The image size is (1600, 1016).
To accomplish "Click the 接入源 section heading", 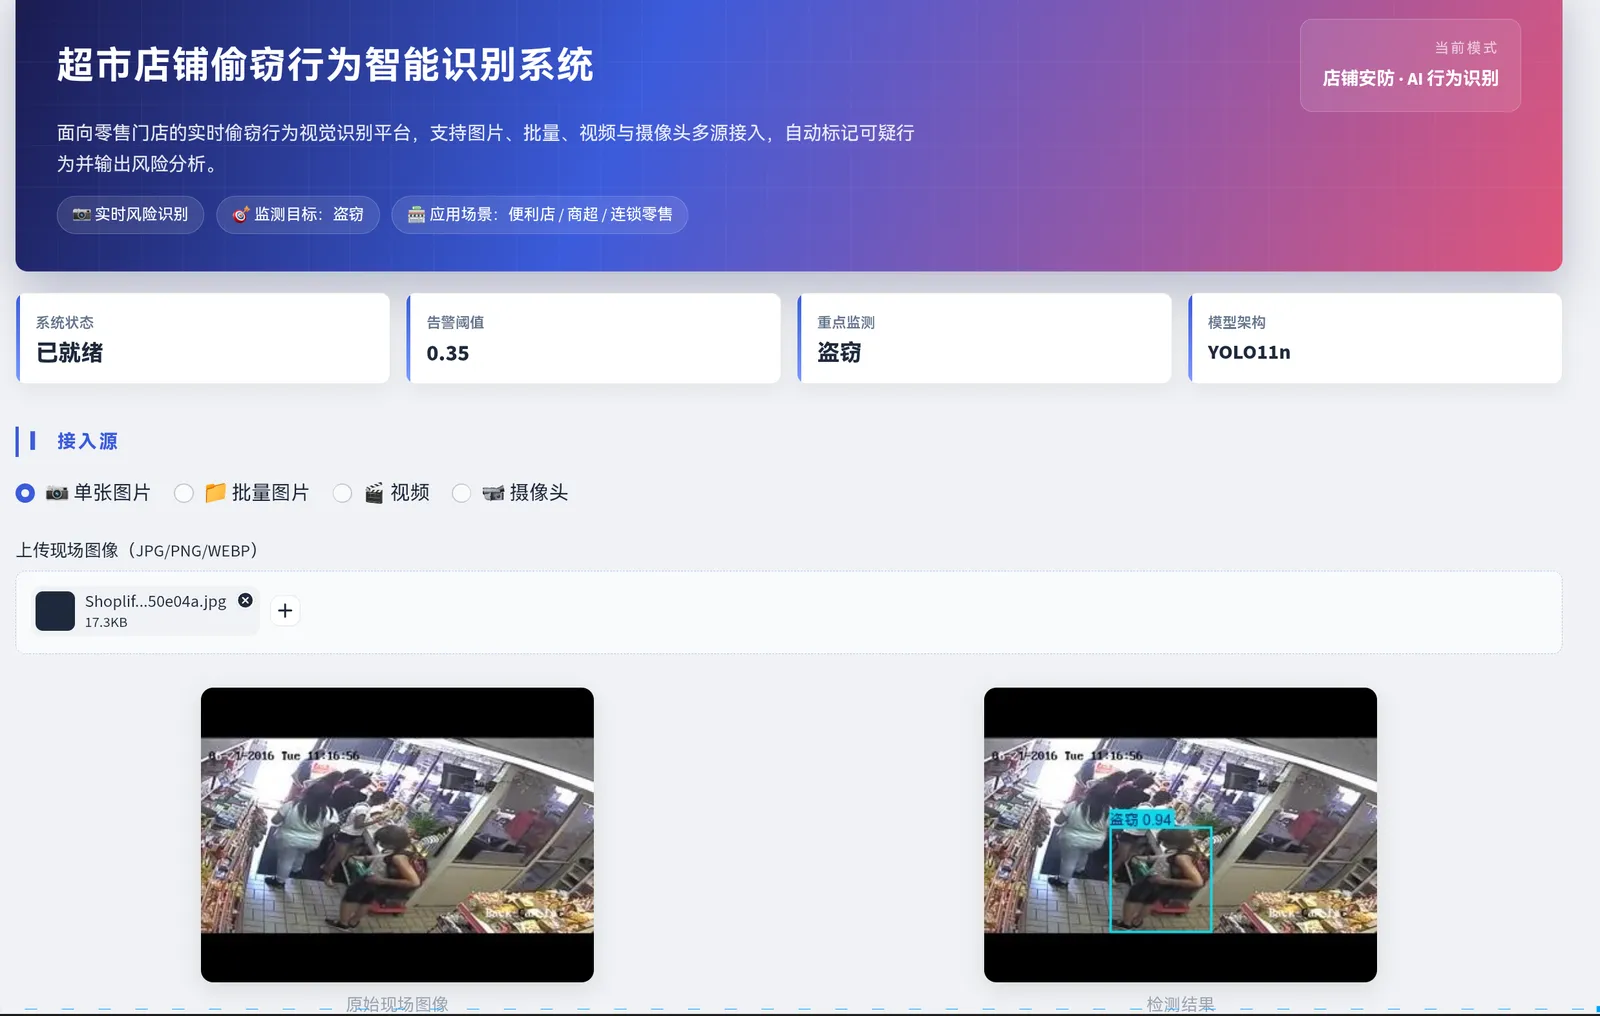I will tap(87, 441).
